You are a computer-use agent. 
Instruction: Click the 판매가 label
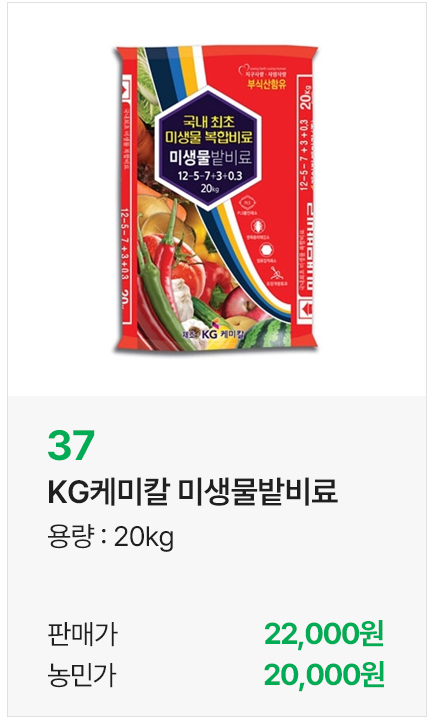[82, 634]
